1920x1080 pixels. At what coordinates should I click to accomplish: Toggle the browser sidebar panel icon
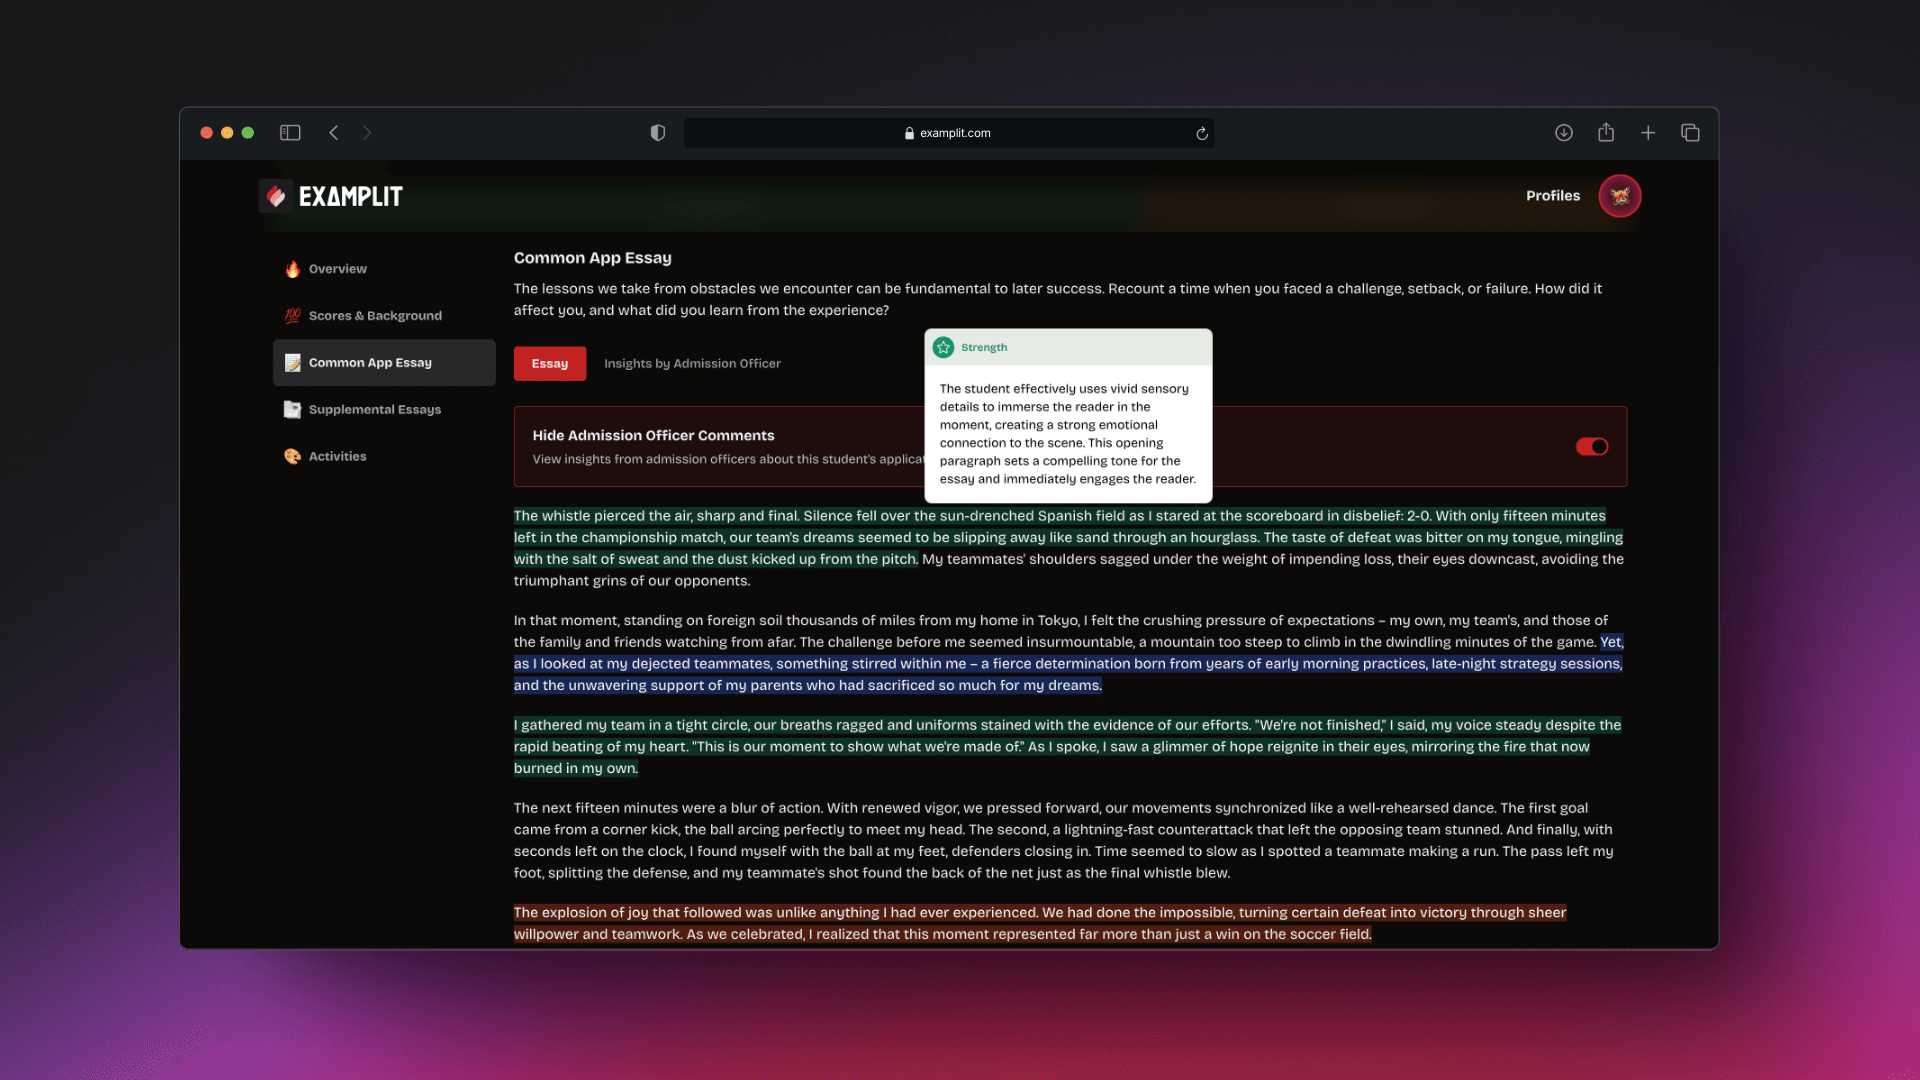click(x=289, y=132)
